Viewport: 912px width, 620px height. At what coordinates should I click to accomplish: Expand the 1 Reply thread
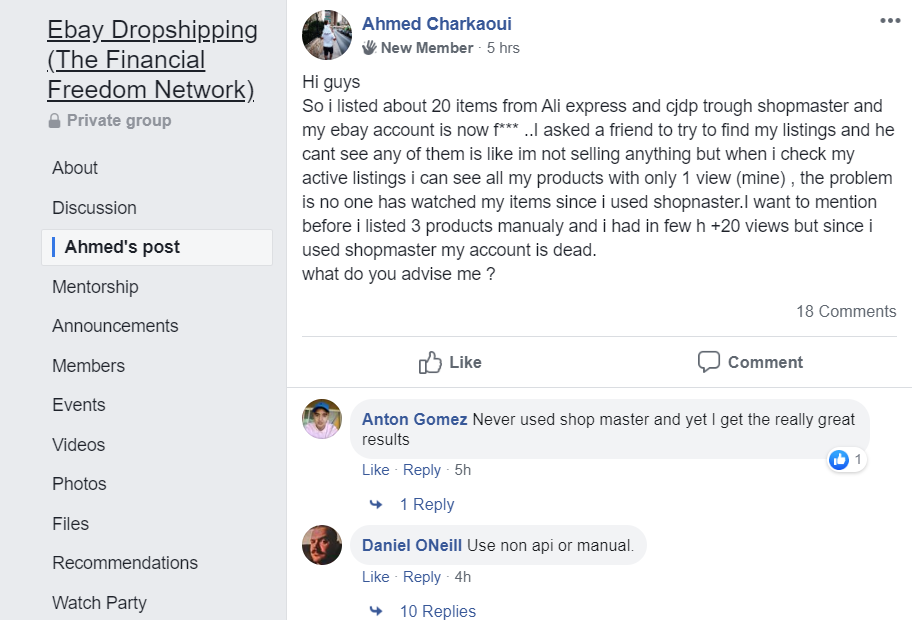pyautogui.click(x=426, y=505)
